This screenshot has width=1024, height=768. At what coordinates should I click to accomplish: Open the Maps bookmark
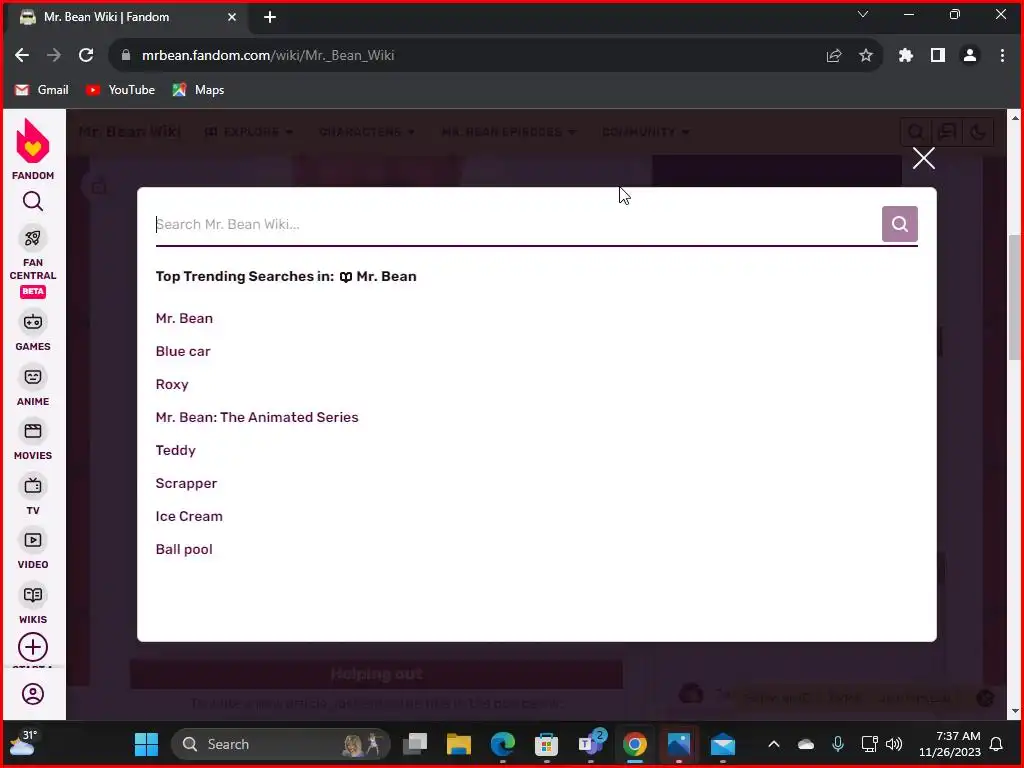[x=198, y=90]
